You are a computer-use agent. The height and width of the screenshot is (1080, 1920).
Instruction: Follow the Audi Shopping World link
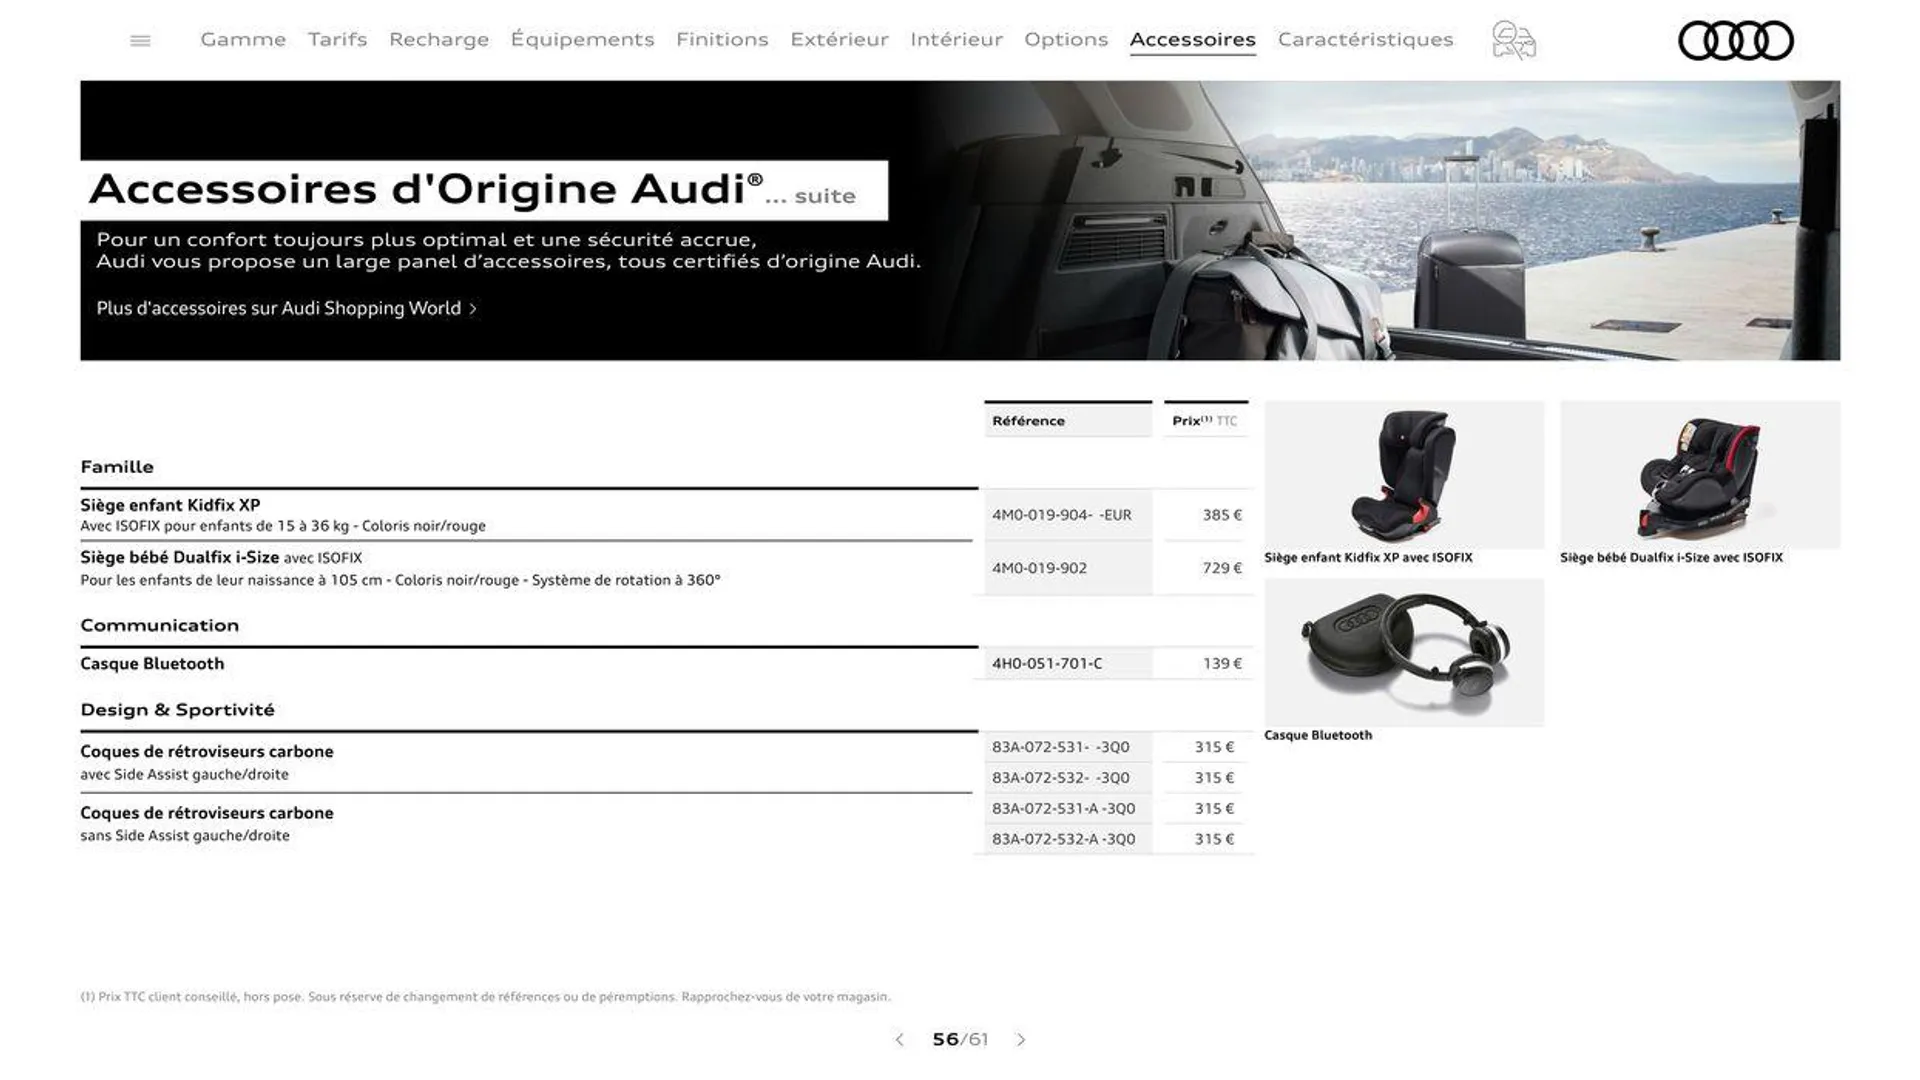coord(287,308)
